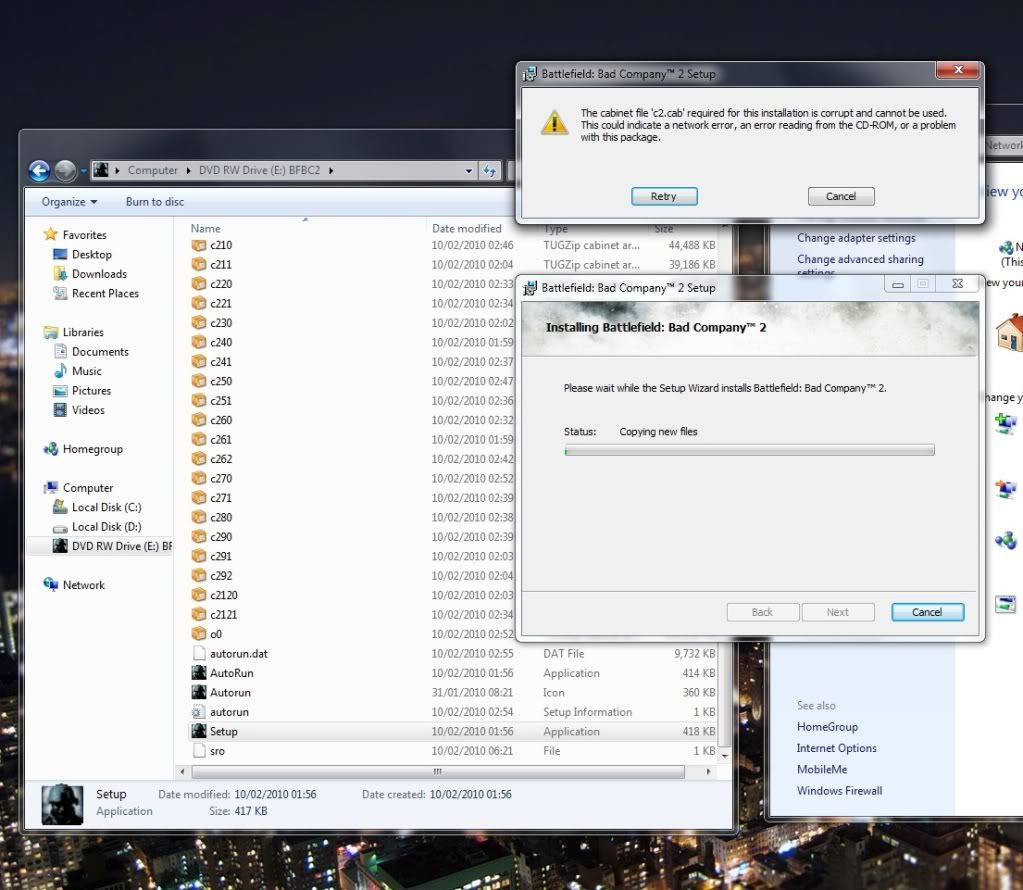
Task: Select the autorun.dat file icon
Action: (x=199, y=653)
